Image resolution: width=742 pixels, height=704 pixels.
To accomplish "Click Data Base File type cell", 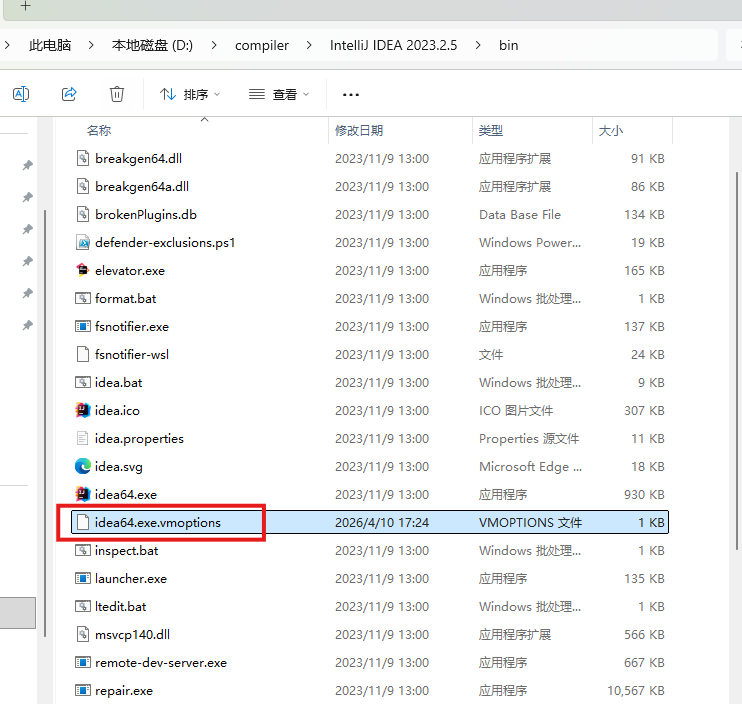I will pos(520,215).
